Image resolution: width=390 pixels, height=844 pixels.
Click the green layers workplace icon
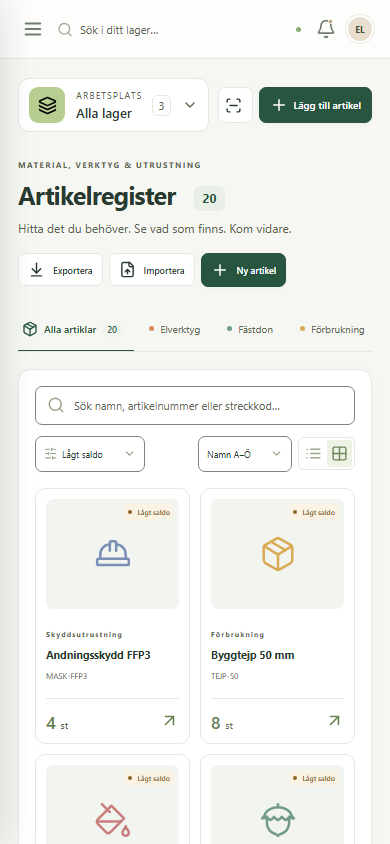(47, 105)
